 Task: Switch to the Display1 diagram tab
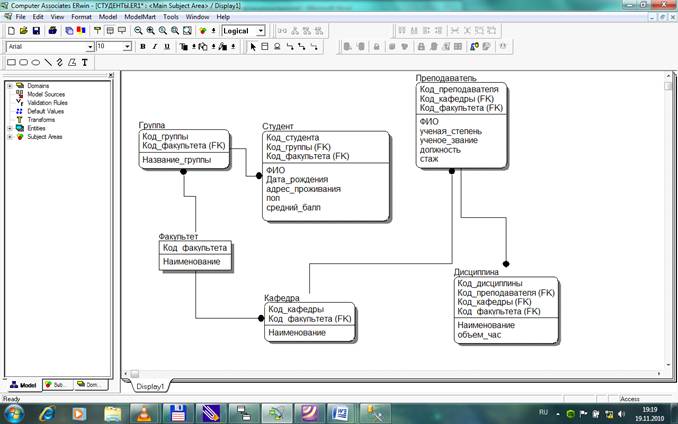click(x=150, y=385)
